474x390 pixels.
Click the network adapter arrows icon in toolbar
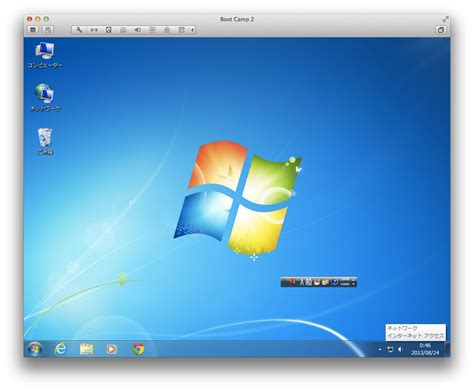(x=94, y=30)
